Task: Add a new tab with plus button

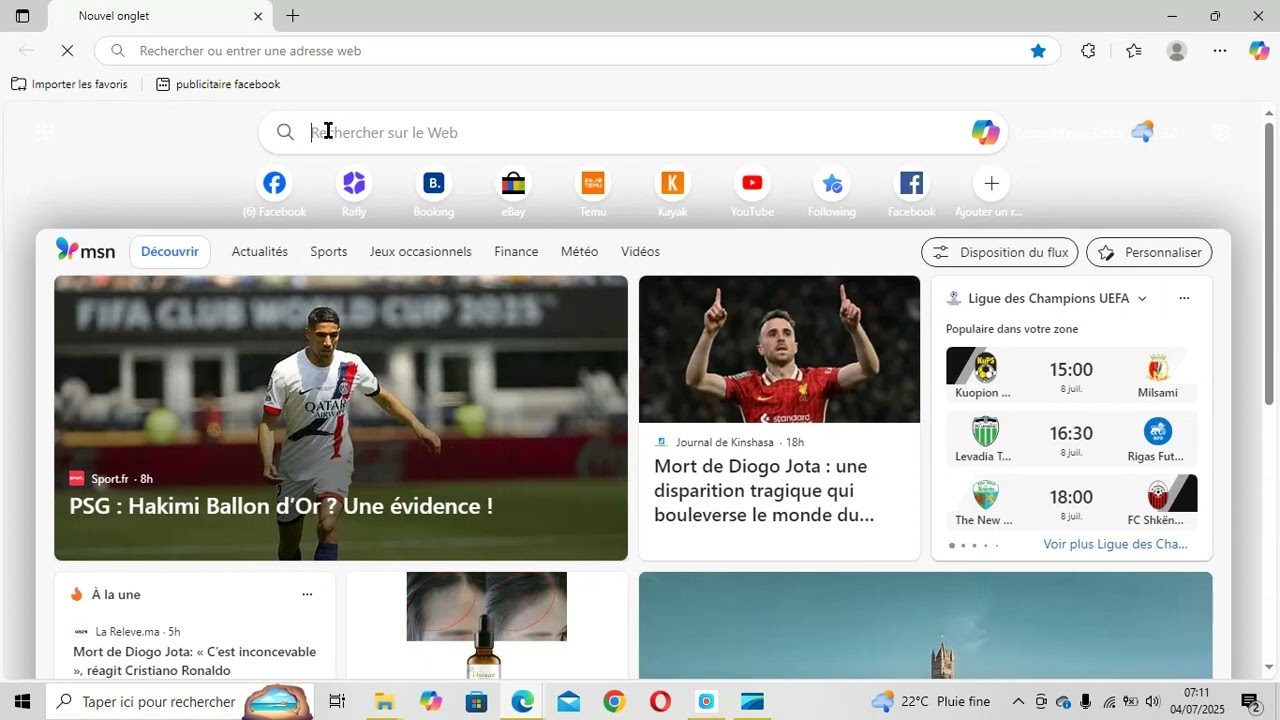Action: [x=293, y=16]
